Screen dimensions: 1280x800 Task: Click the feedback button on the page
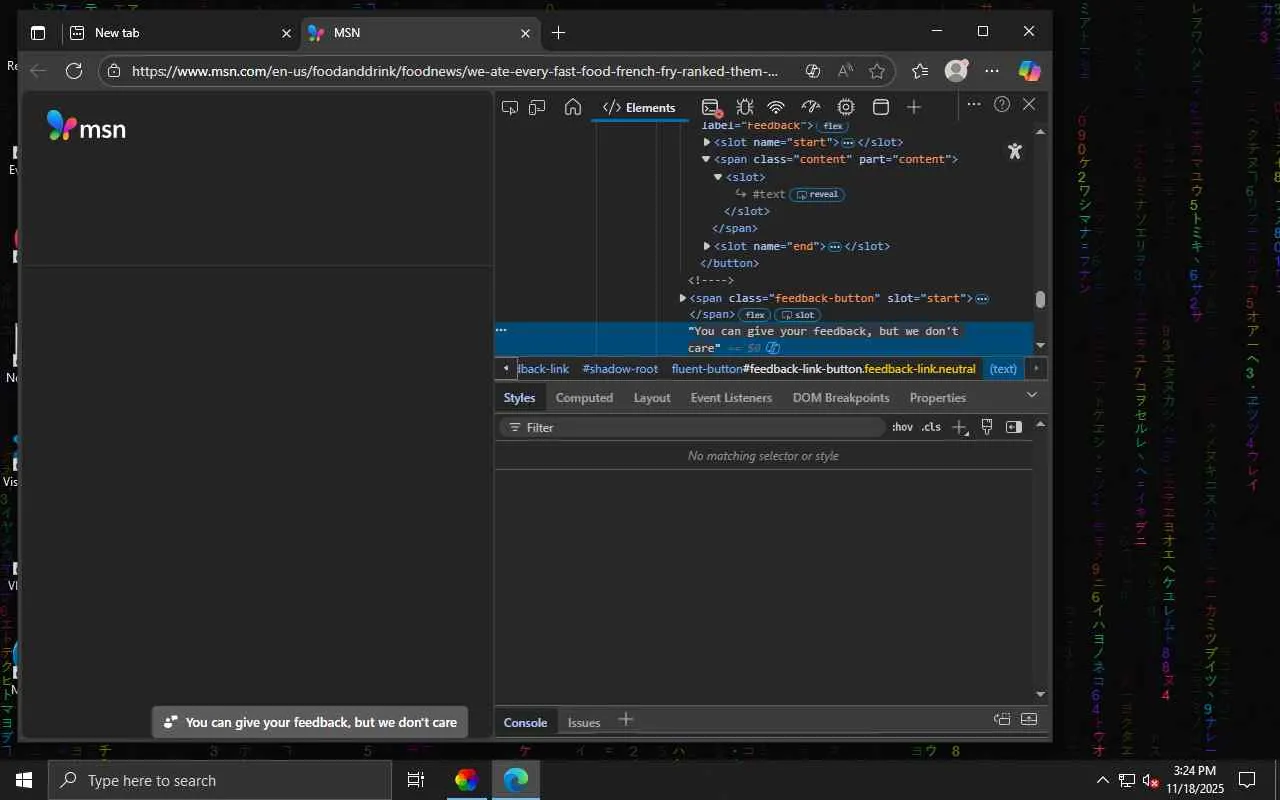coord(310,722)
